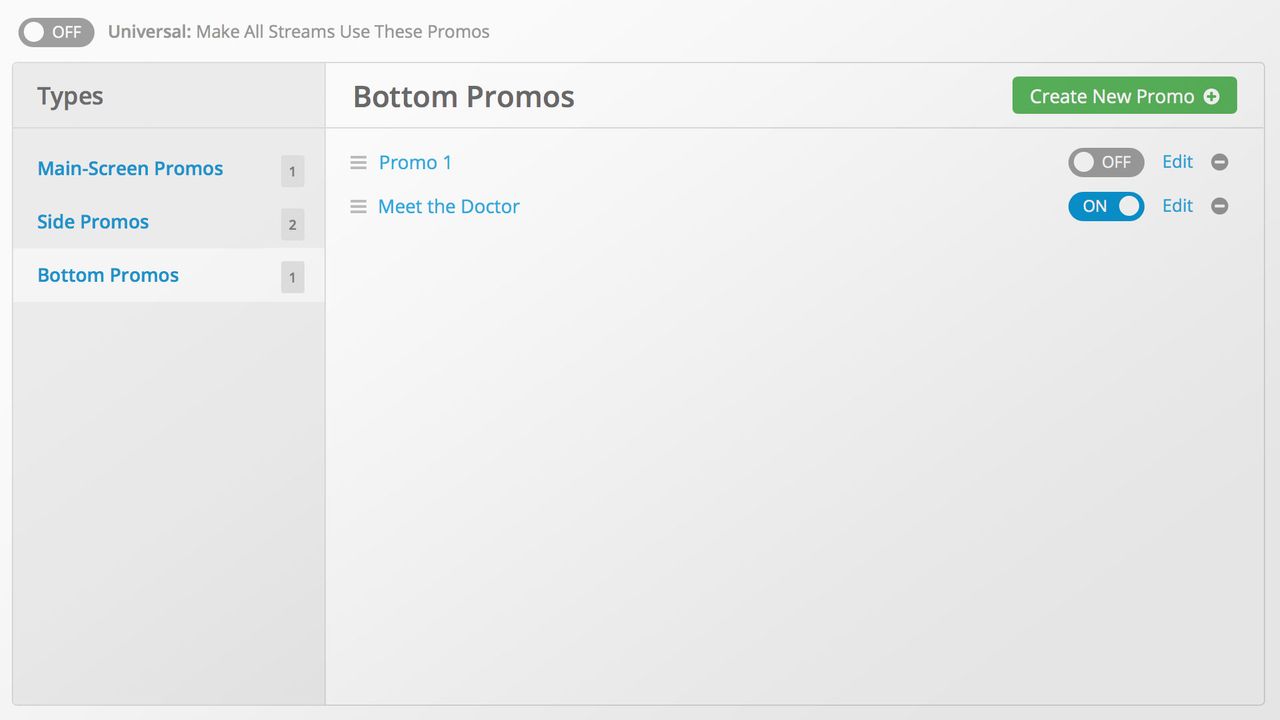
Task: Edit the Meet the Doctor promo
Action: (x=1177, y=206)
